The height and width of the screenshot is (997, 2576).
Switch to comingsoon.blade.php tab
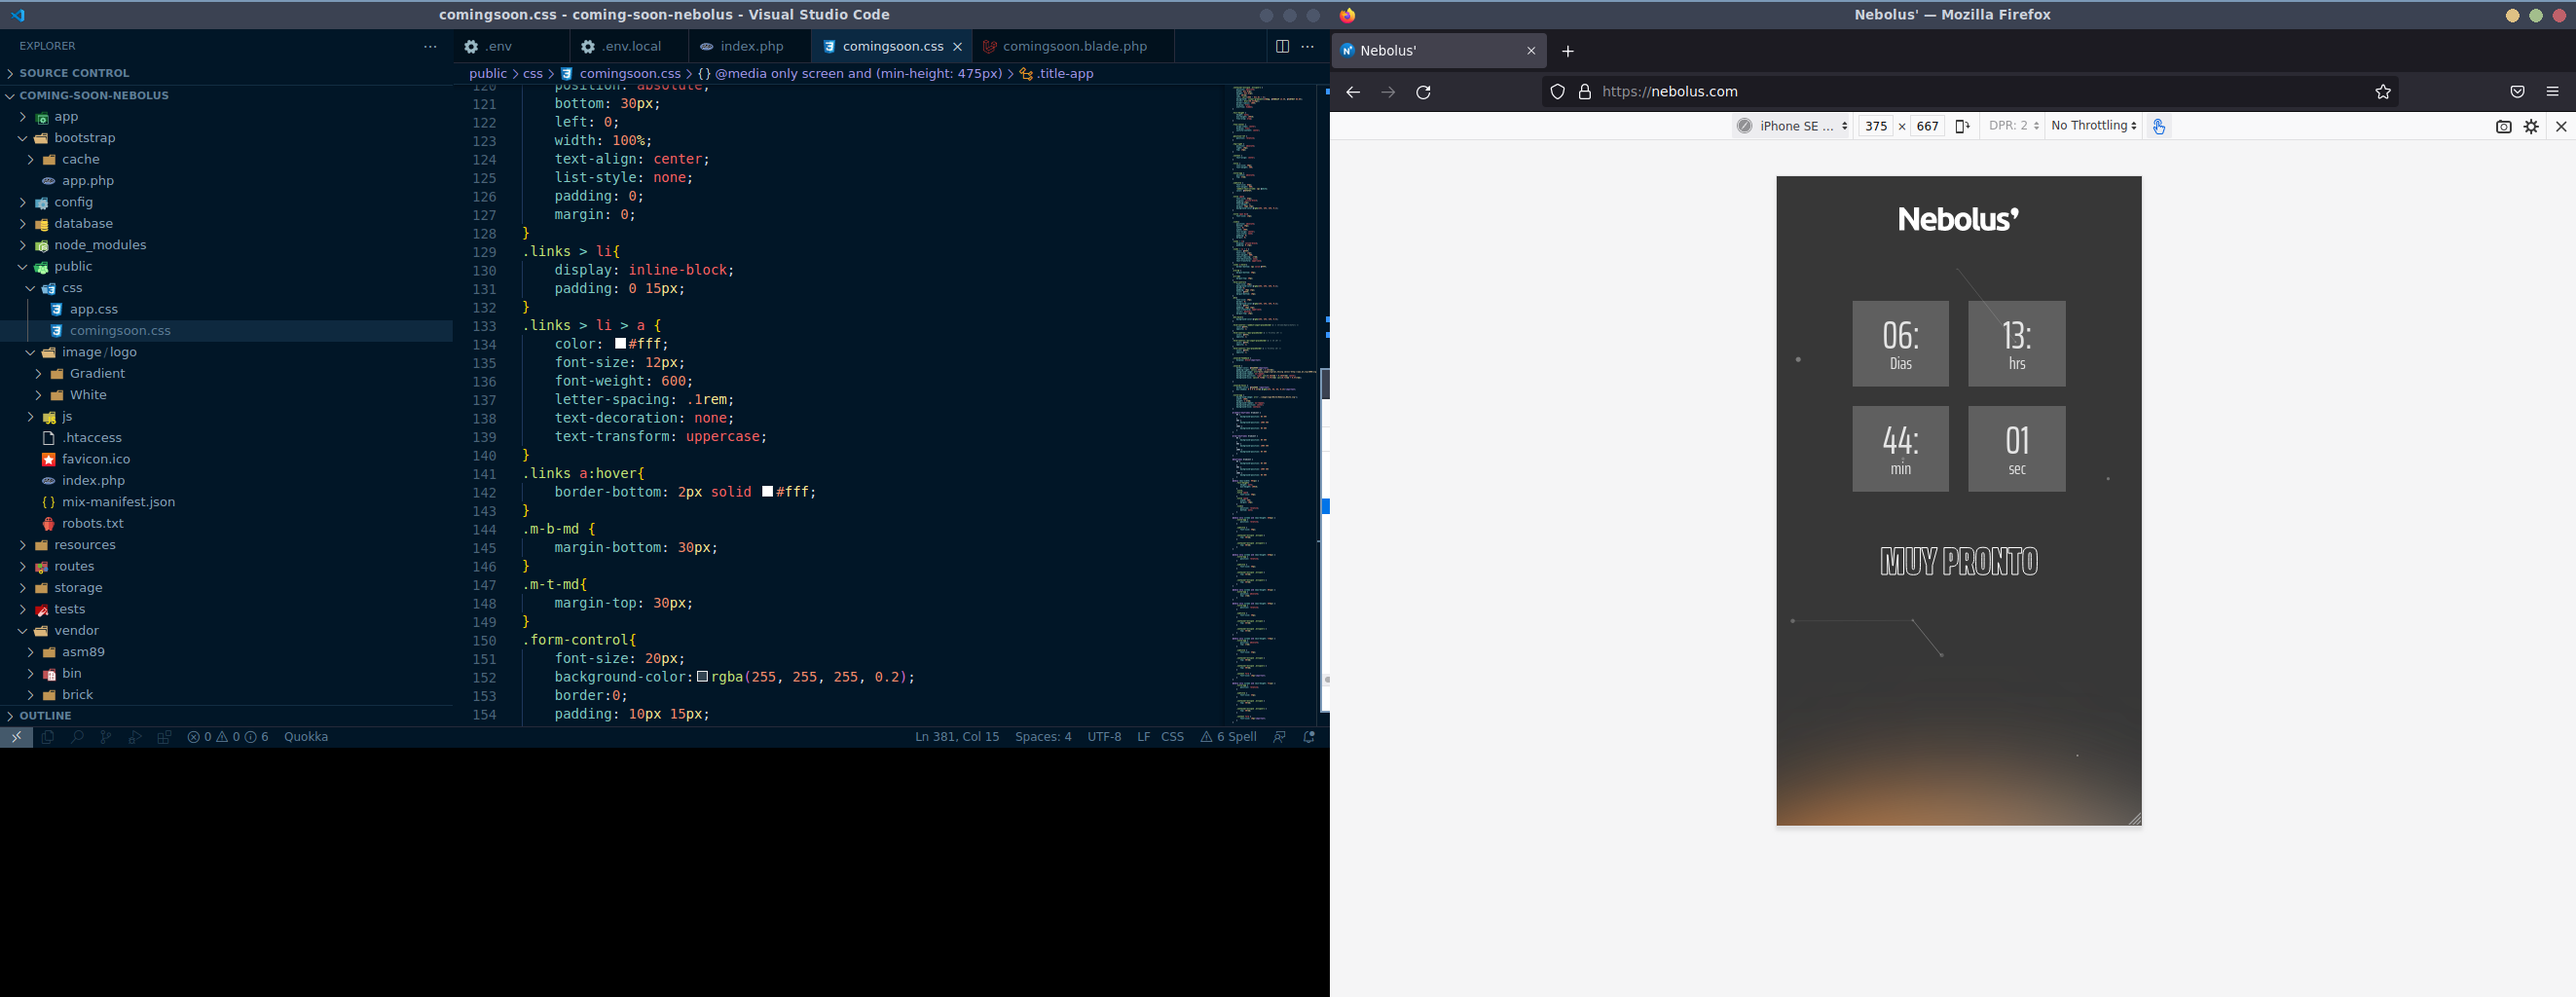point(1074,46)
